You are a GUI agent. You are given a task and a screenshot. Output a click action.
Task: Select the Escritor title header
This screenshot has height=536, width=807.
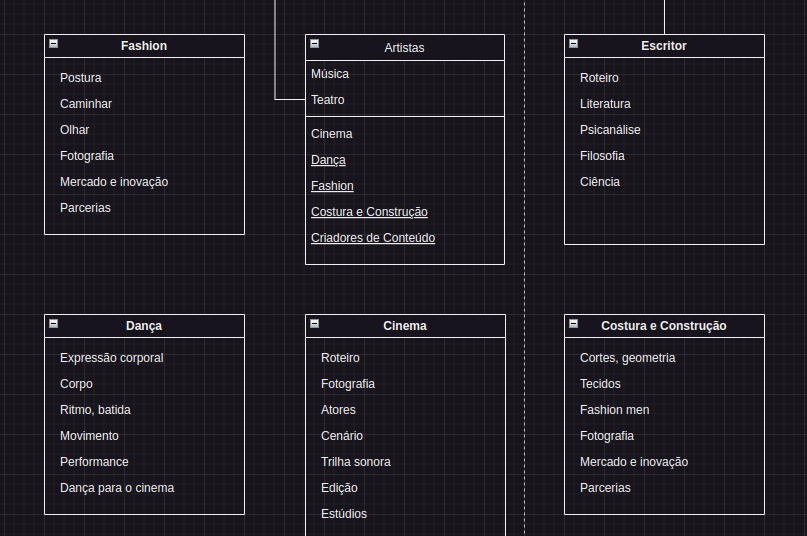pyautogui.click(x=664, y=46)
